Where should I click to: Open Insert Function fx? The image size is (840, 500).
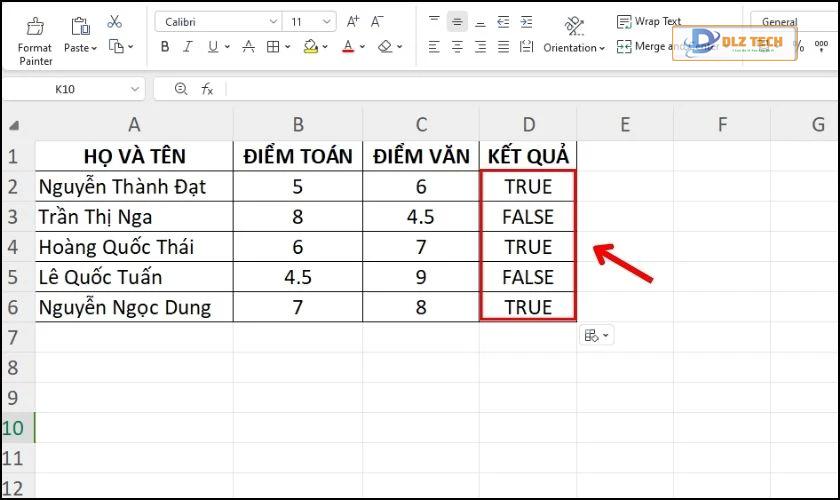point(207,89)
